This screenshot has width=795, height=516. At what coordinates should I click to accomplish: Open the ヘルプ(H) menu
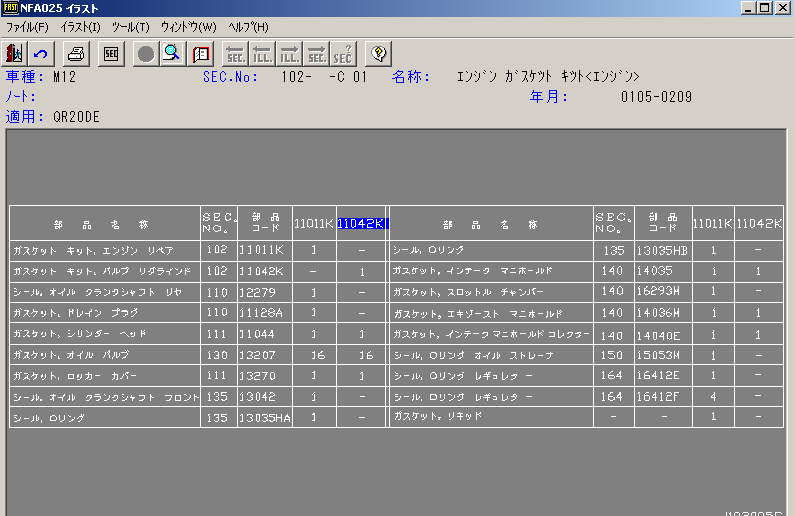pyautogui.click(x=248, y=27)
